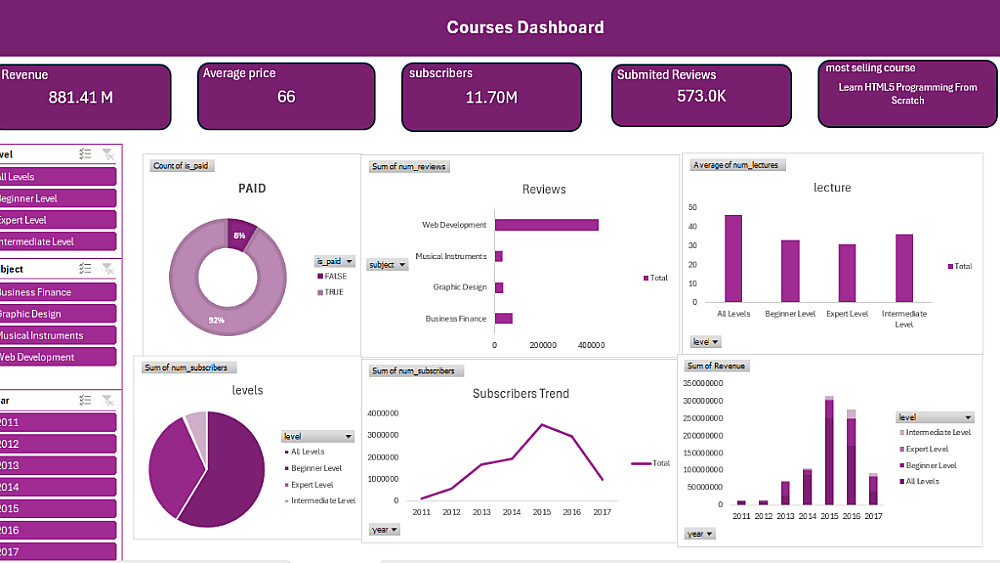Select year 2015 in slicer
The height and width of the screenshot is (563, 1000).
pos(57,509)
